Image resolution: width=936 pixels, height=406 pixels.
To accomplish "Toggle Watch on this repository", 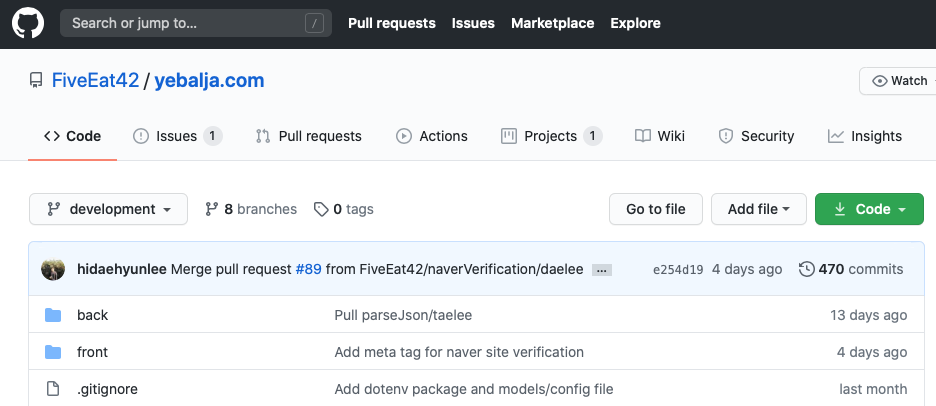I will click(900, 81).
